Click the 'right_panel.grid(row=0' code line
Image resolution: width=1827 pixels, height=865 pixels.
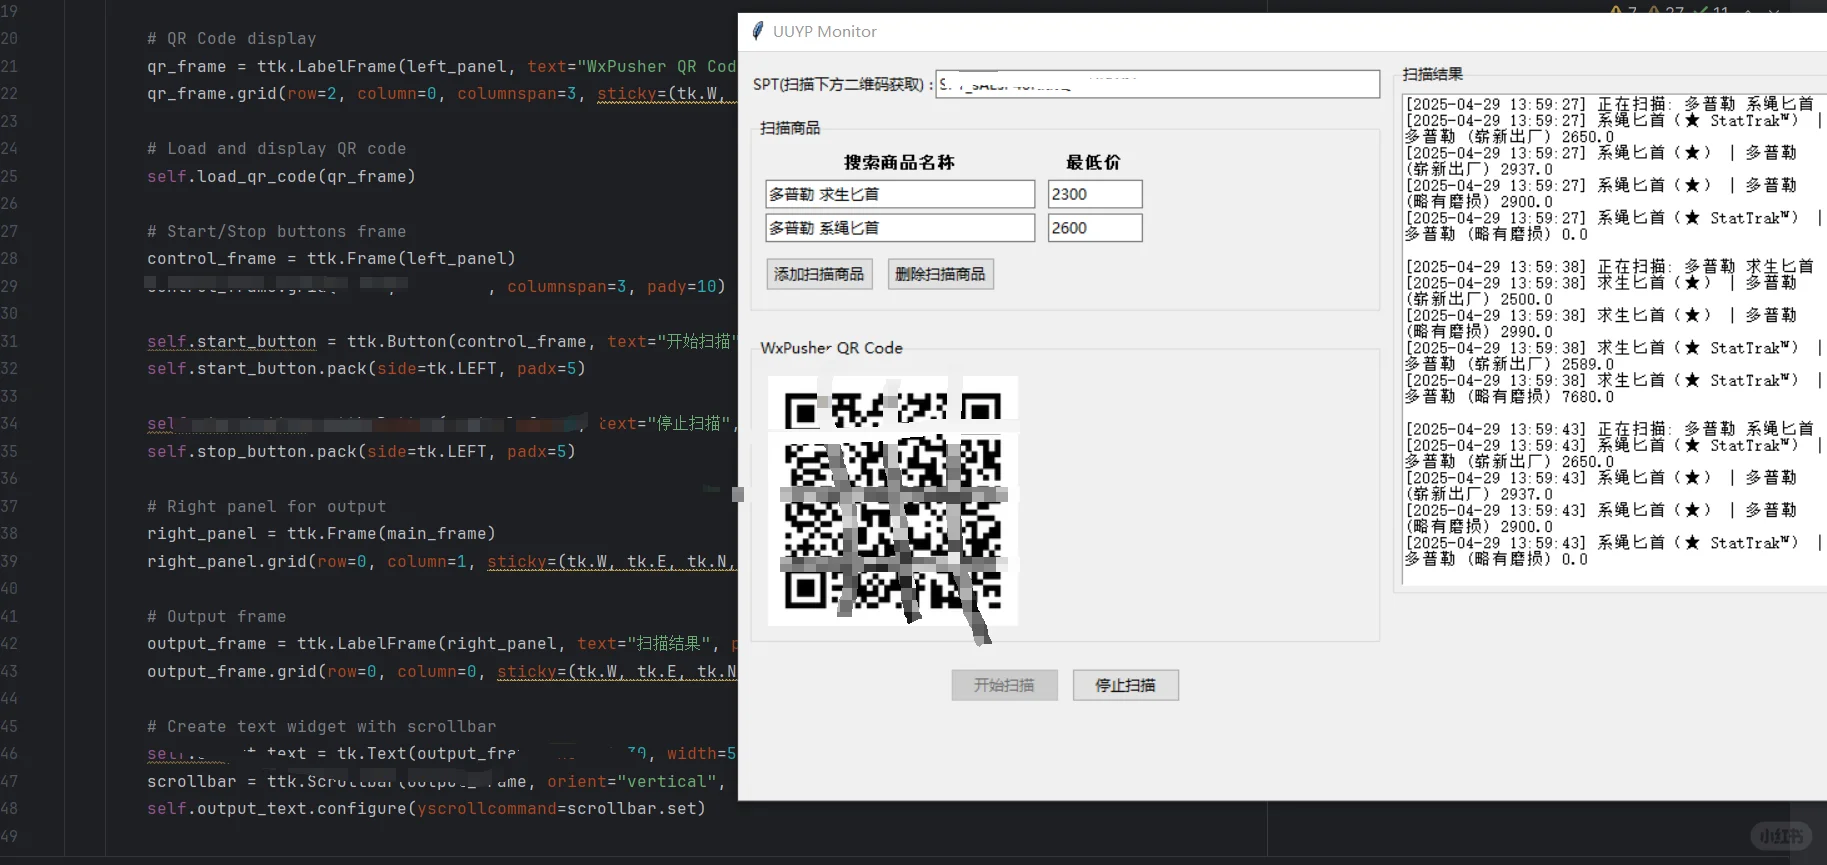click(x=441, y=561)
